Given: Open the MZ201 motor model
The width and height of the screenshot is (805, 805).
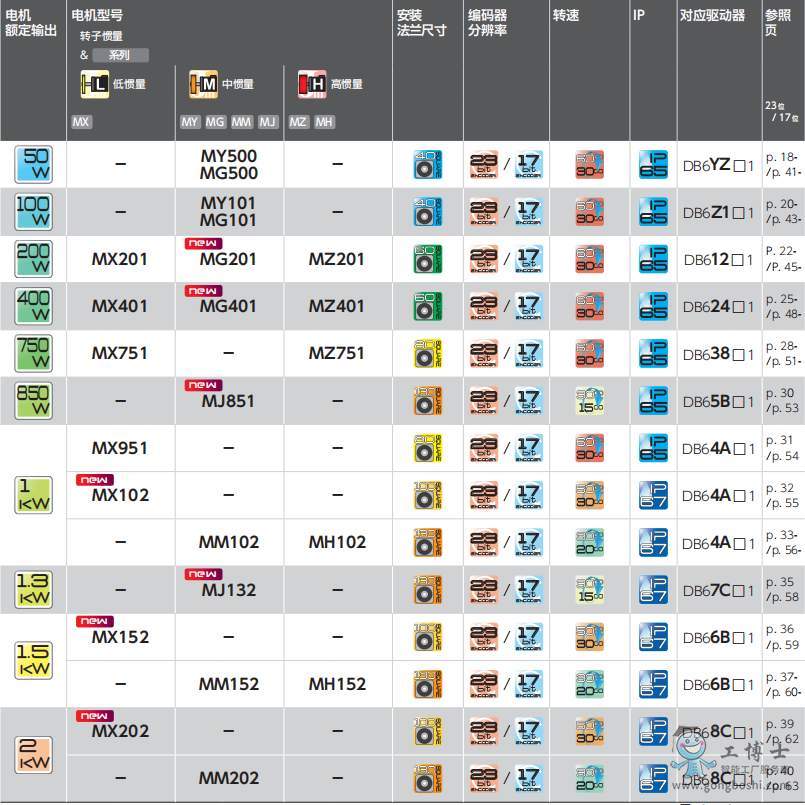Looking at the screenshot, I should click(337, 259).
